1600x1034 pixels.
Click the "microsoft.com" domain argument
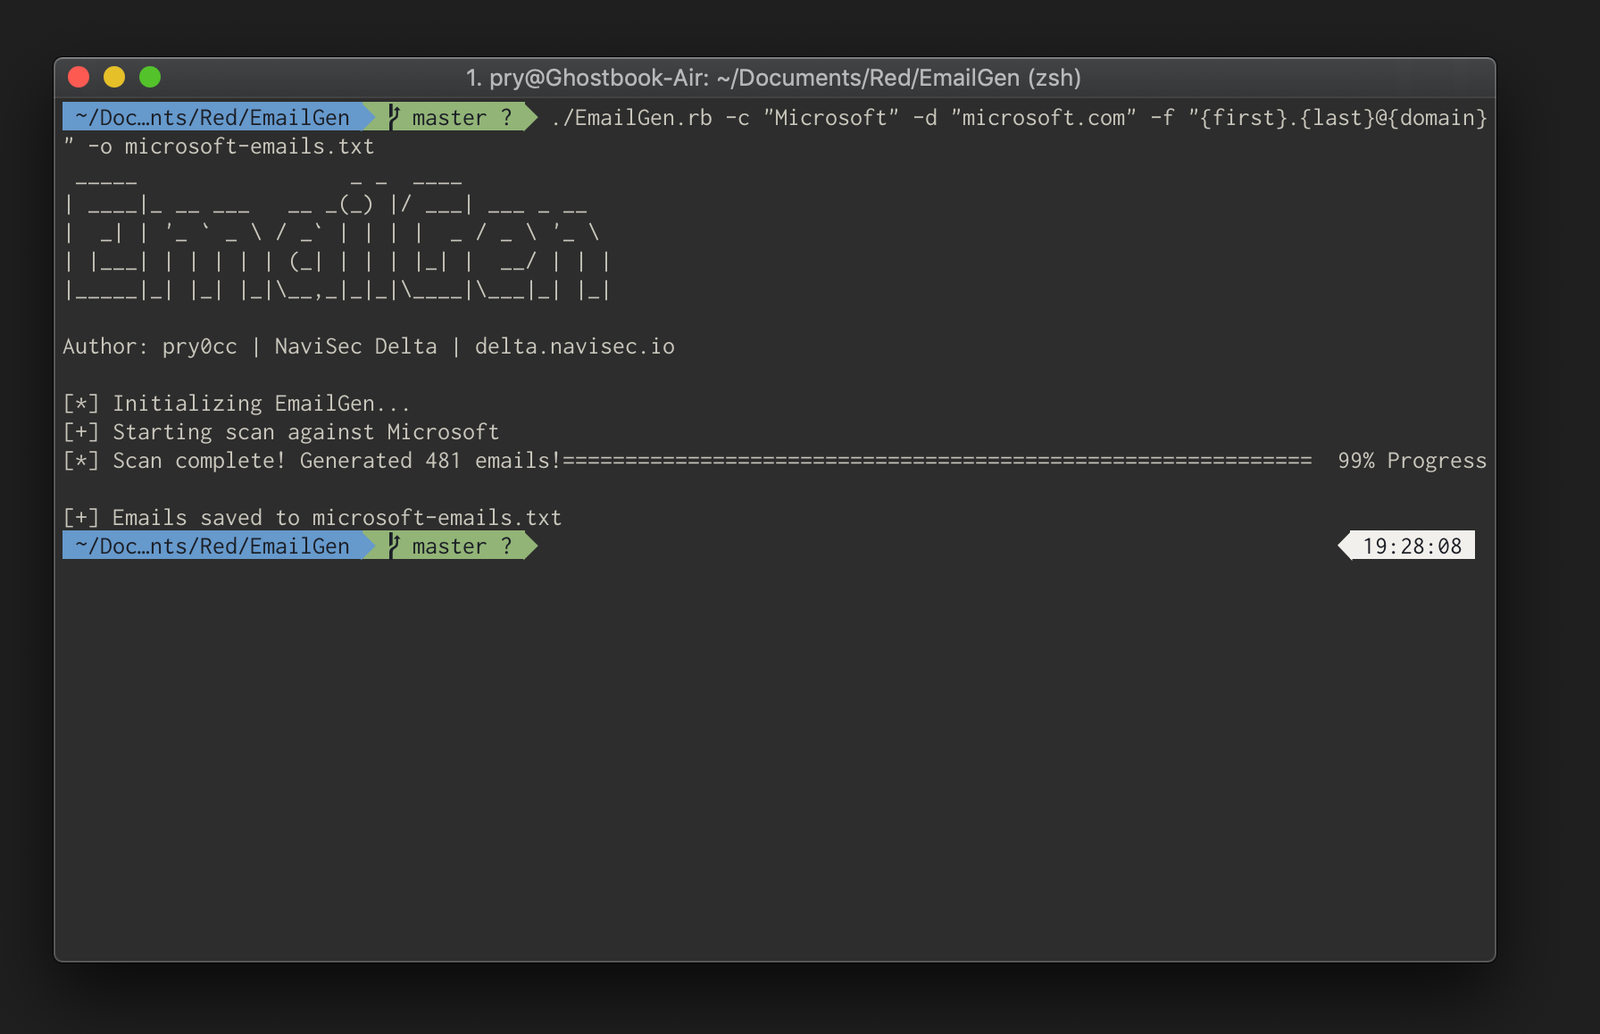(1043, 118)
